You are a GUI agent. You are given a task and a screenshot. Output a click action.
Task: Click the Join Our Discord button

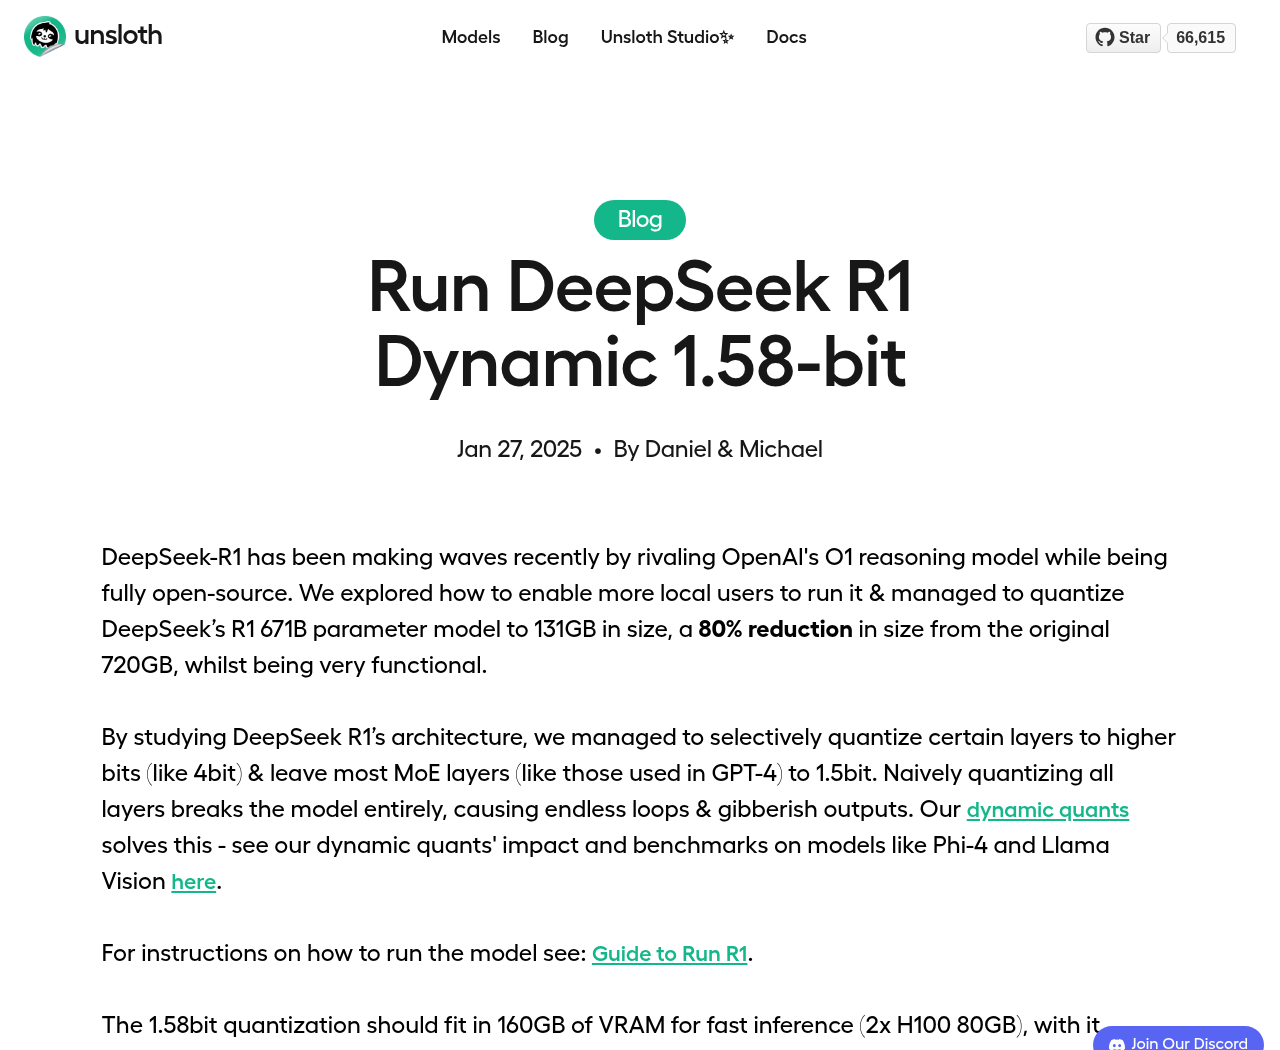1178,1040
